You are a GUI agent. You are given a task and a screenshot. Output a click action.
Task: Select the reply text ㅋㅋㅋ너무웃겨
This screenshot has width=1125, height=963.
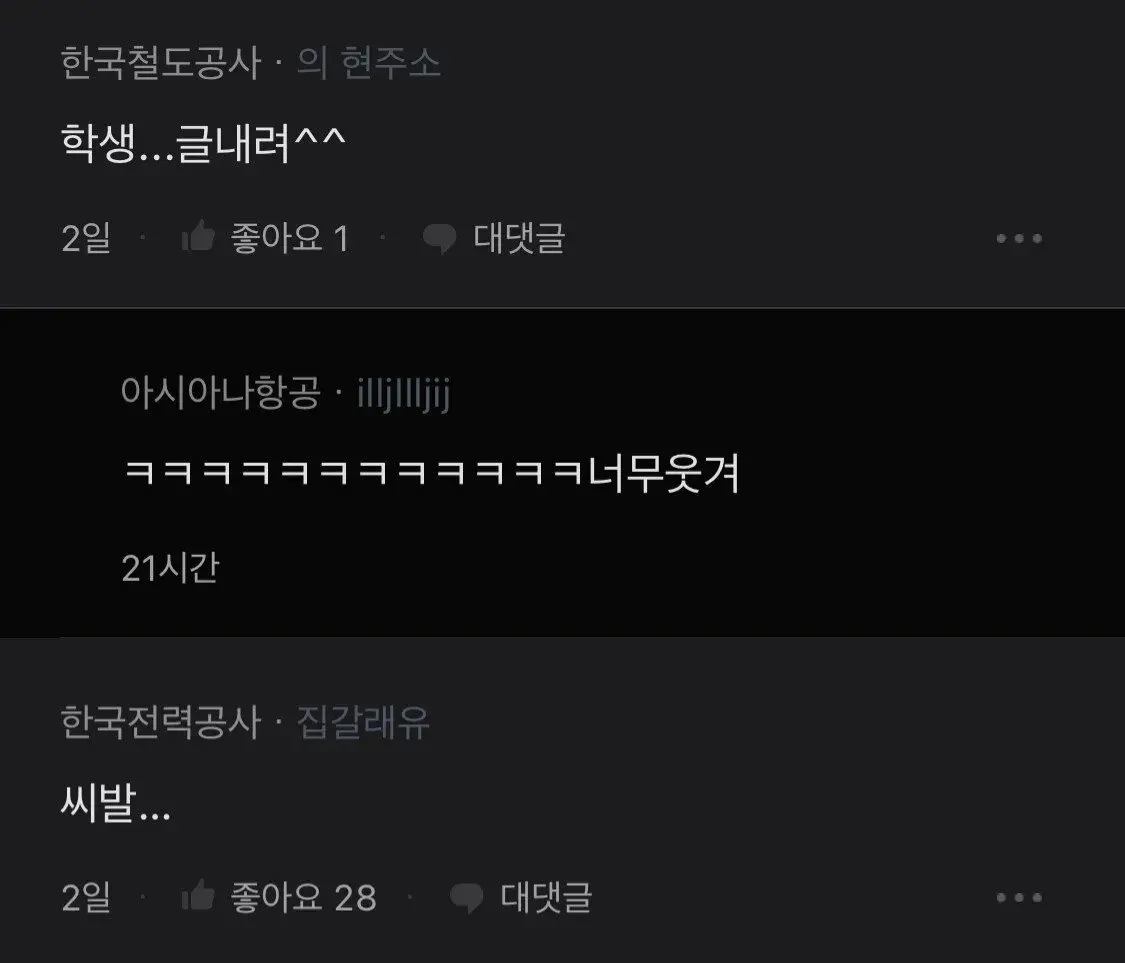tap(431, 474)
